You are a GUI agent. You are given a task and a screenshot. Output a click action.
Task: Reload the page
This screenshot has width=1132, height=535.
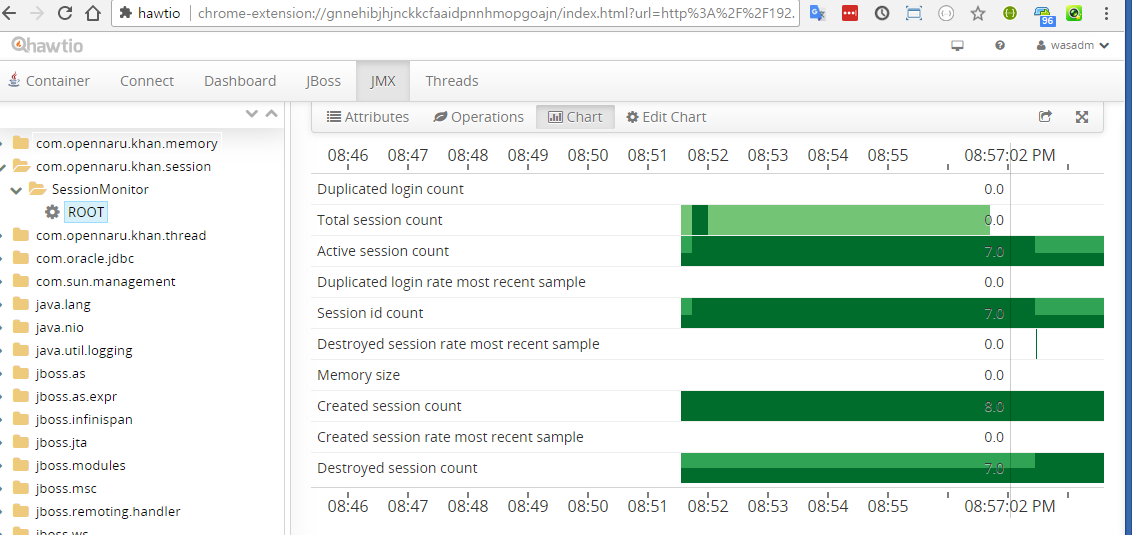click(64, 14)
